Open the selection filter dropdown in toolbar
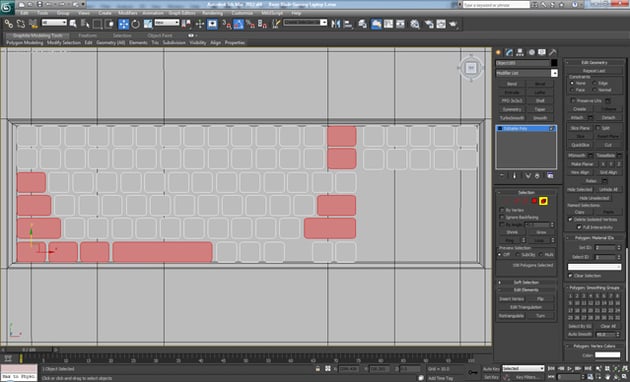This screenshot has width=630, height=382. pyautogui.click(x=54, y=22)
